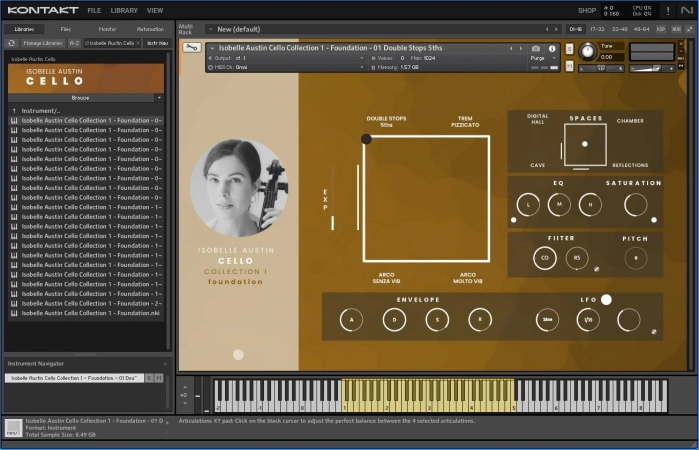The width and height of the screenshot is (699, 450).
Task: Open the instrument info icon
Action: tap(552, 48)
